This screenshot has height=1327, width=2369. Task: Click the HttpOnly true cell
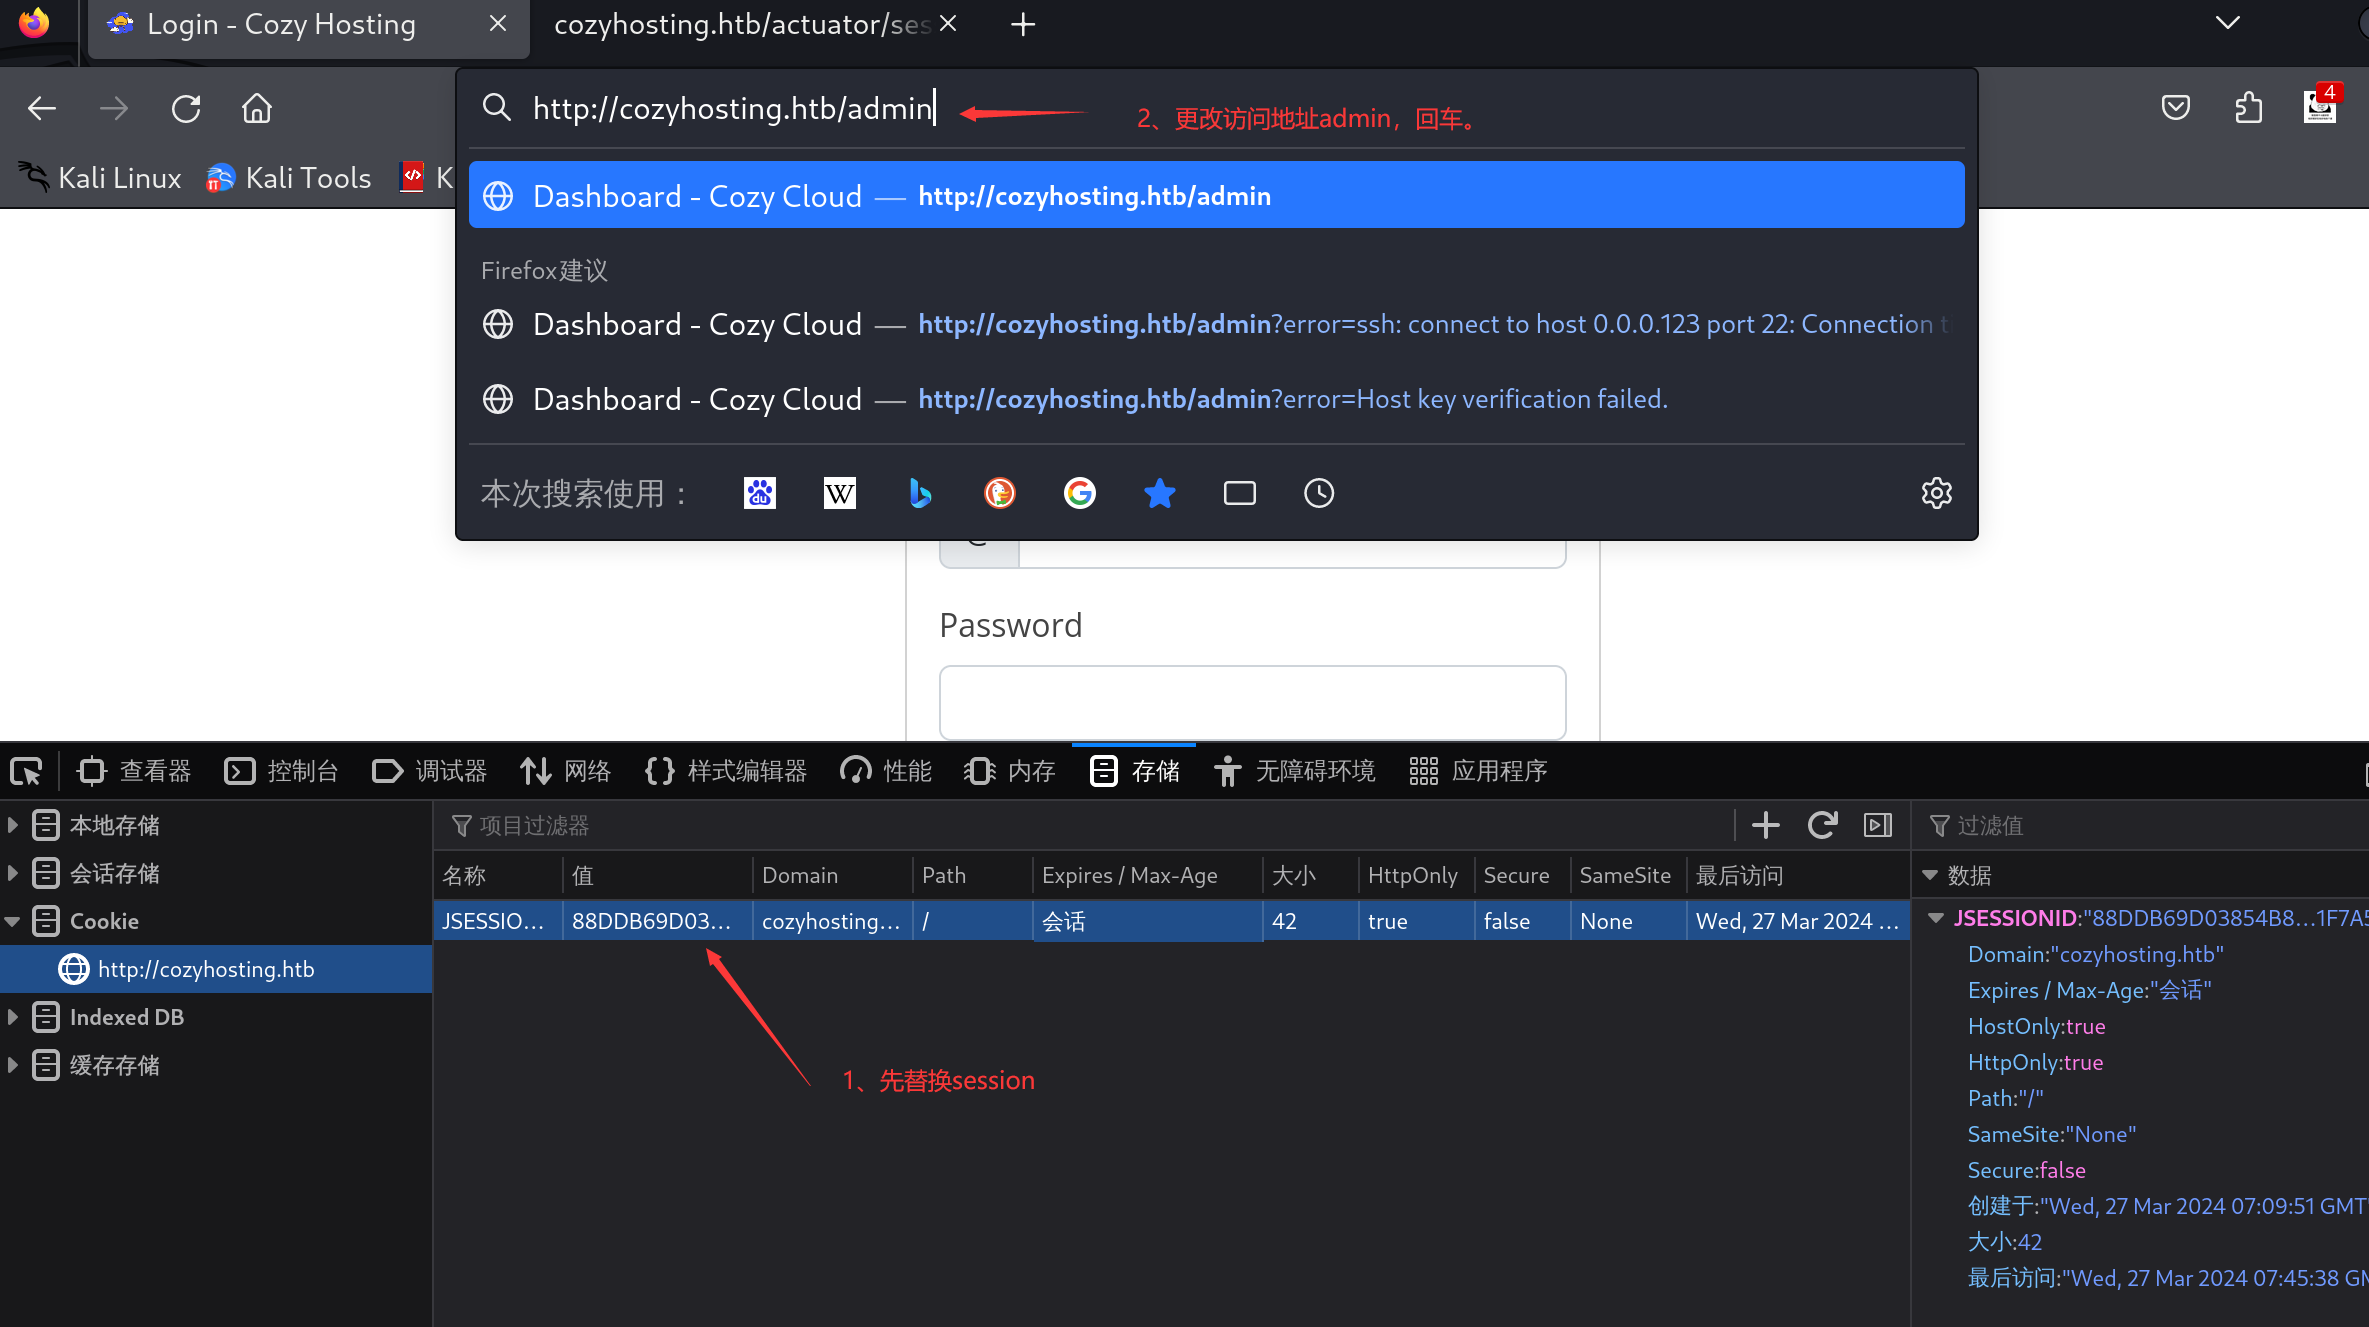(1416, 921)
